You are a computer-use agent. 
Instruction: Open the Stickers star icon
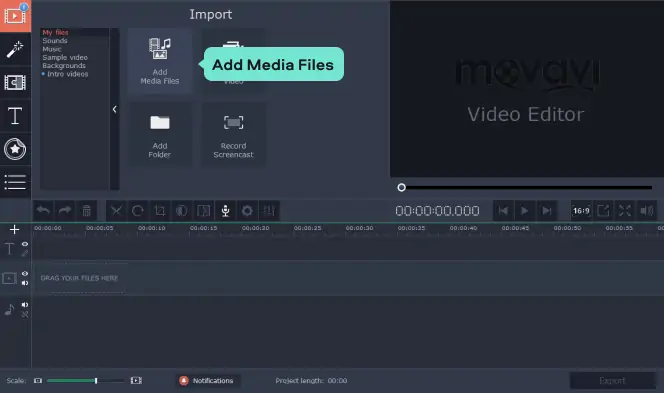15,149
